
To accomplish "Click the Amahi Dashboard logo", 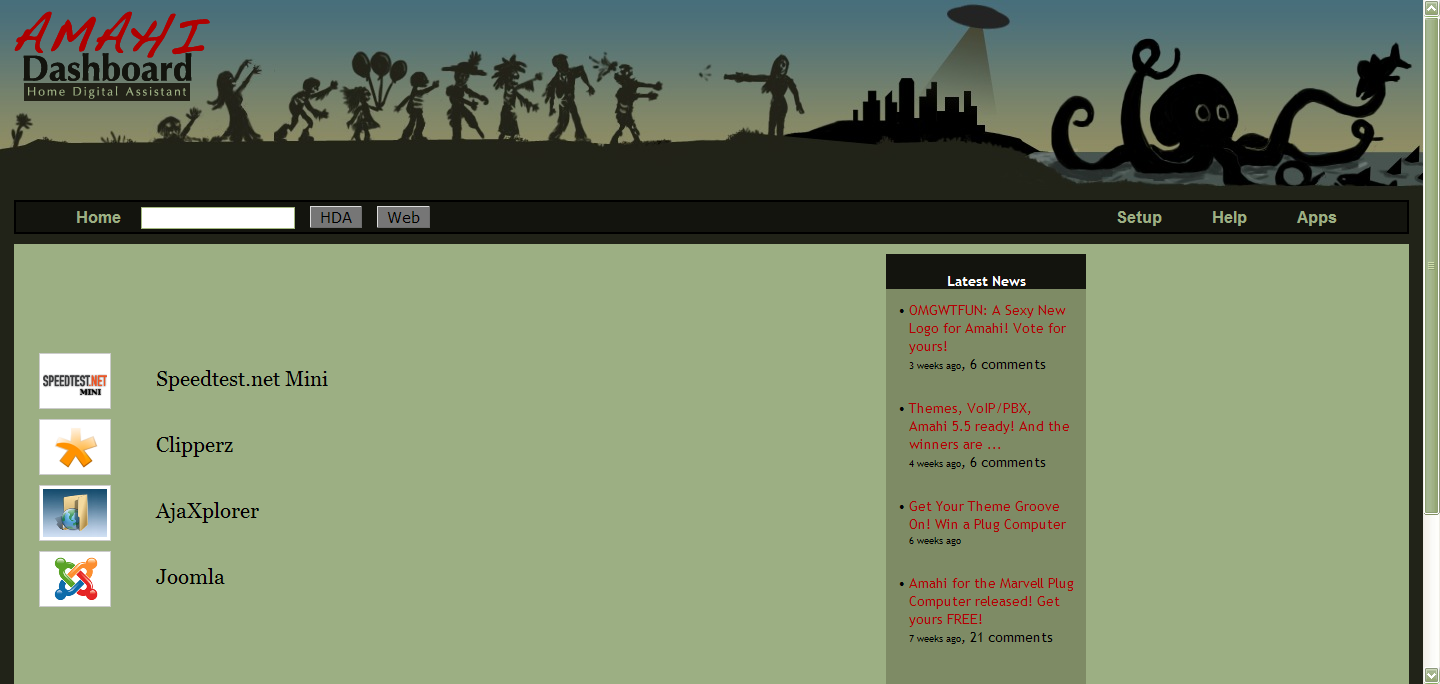I will point(110,57).
